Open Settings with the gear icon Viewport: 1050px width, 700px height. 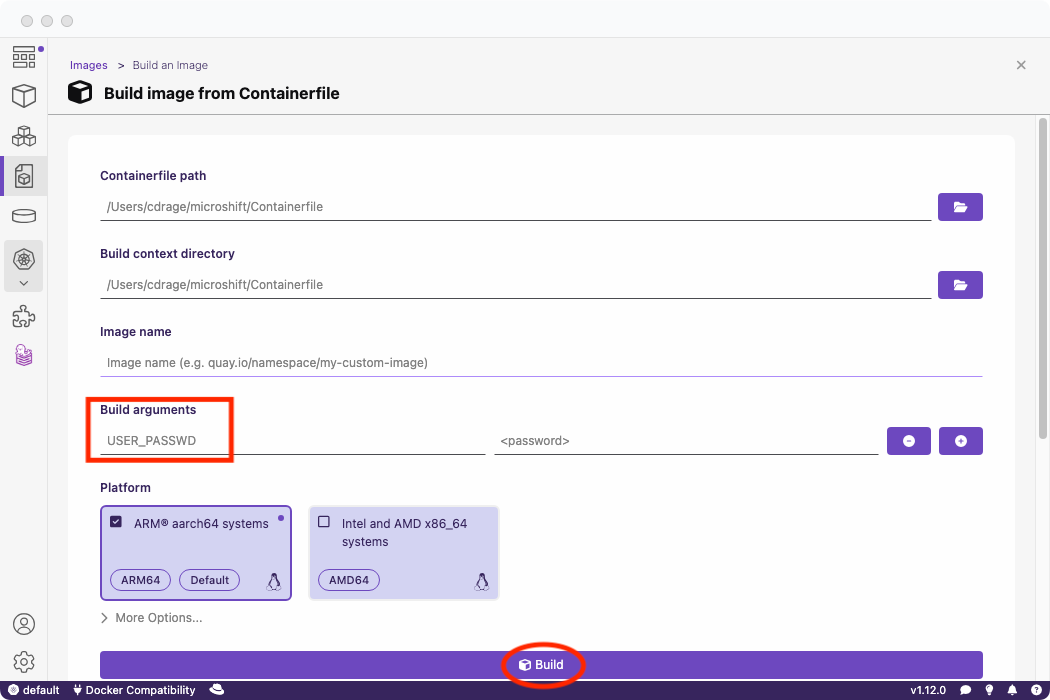(24, 662)
